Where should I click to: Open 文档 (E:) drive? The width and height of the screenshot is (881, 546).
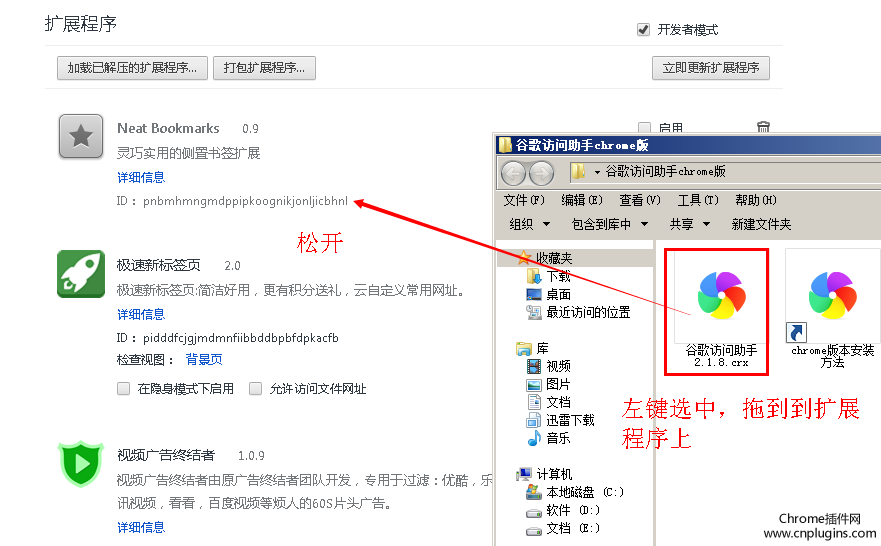click(x=573, y=528)
